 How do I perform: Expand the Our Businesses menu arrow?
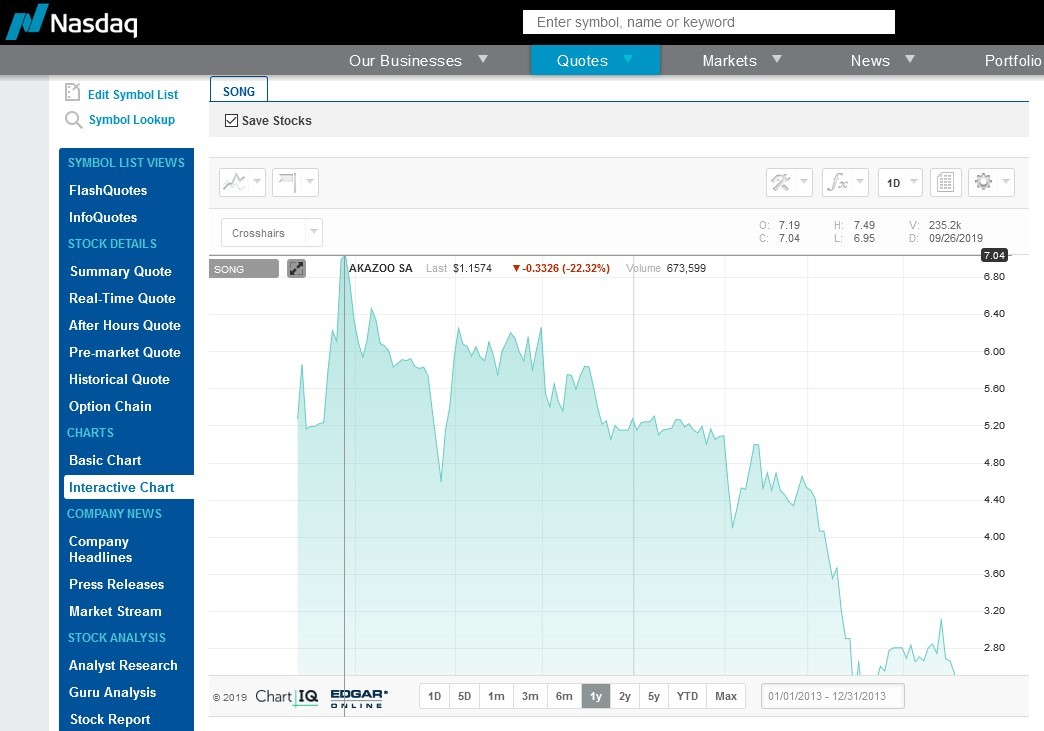483,59
